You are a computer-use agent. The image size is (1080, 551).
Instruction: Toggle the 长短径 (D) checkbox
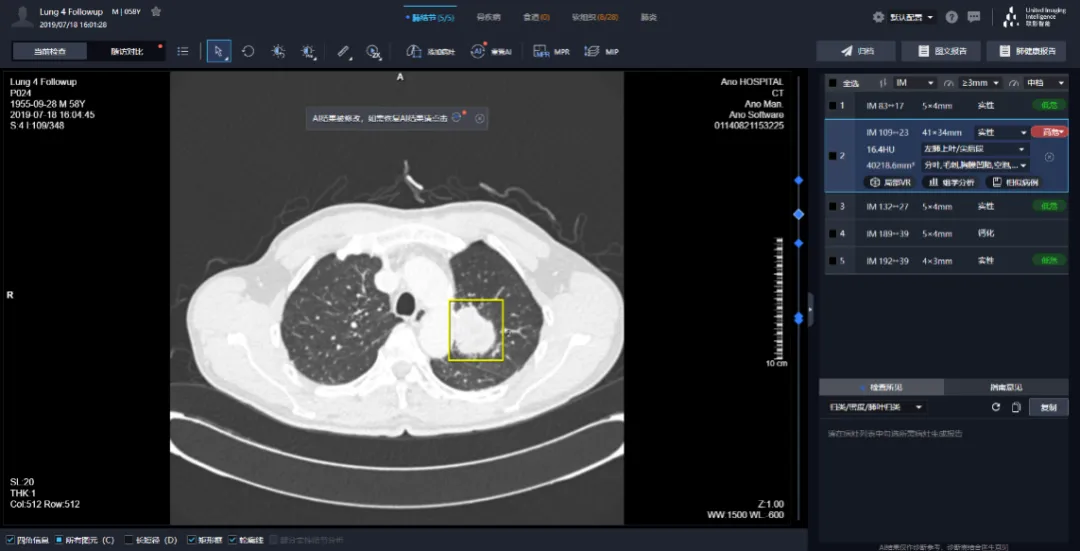click(x=128, y=540)
